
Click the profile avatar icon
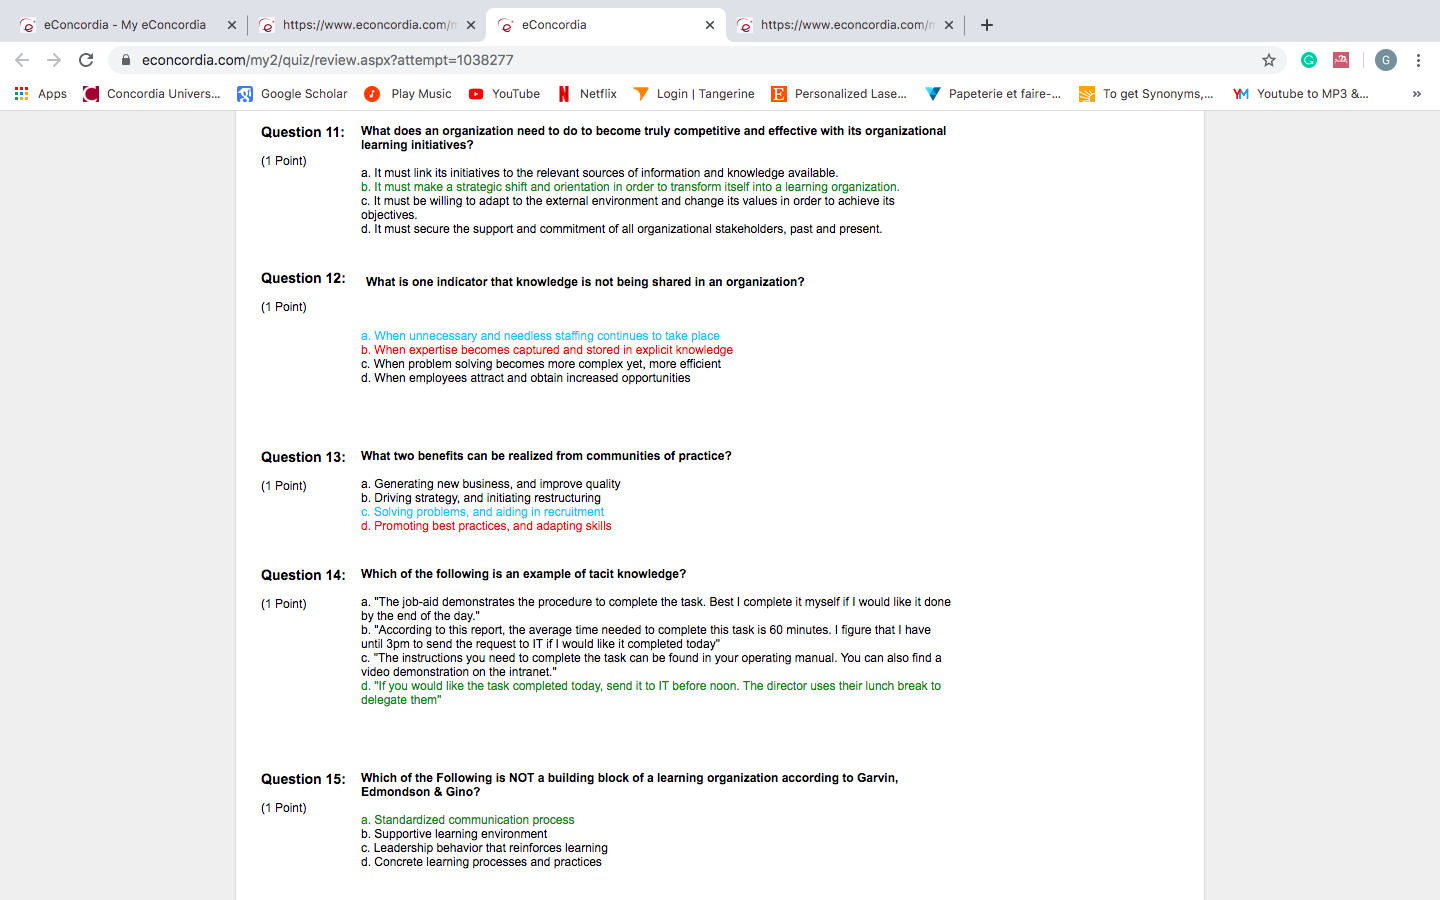[x=1385, y=60]
